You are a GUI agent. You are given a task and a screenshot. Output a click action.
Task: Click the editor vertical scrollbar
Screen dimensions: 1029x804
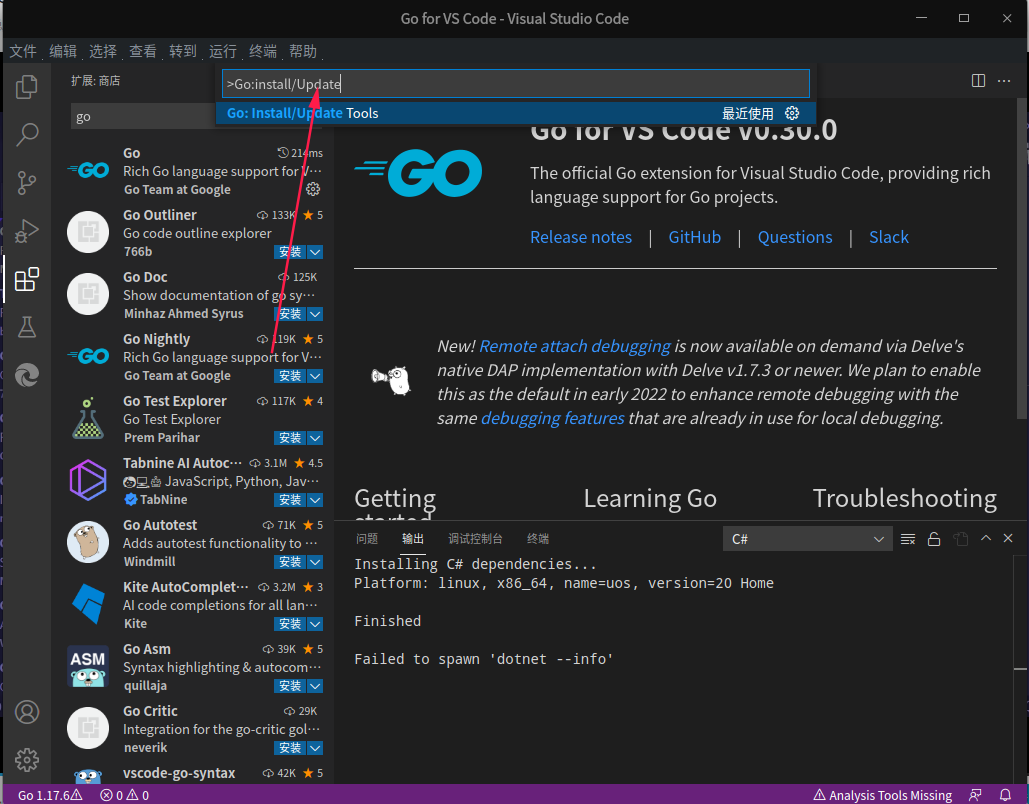pyautogui.click(x=1022, y=259)
